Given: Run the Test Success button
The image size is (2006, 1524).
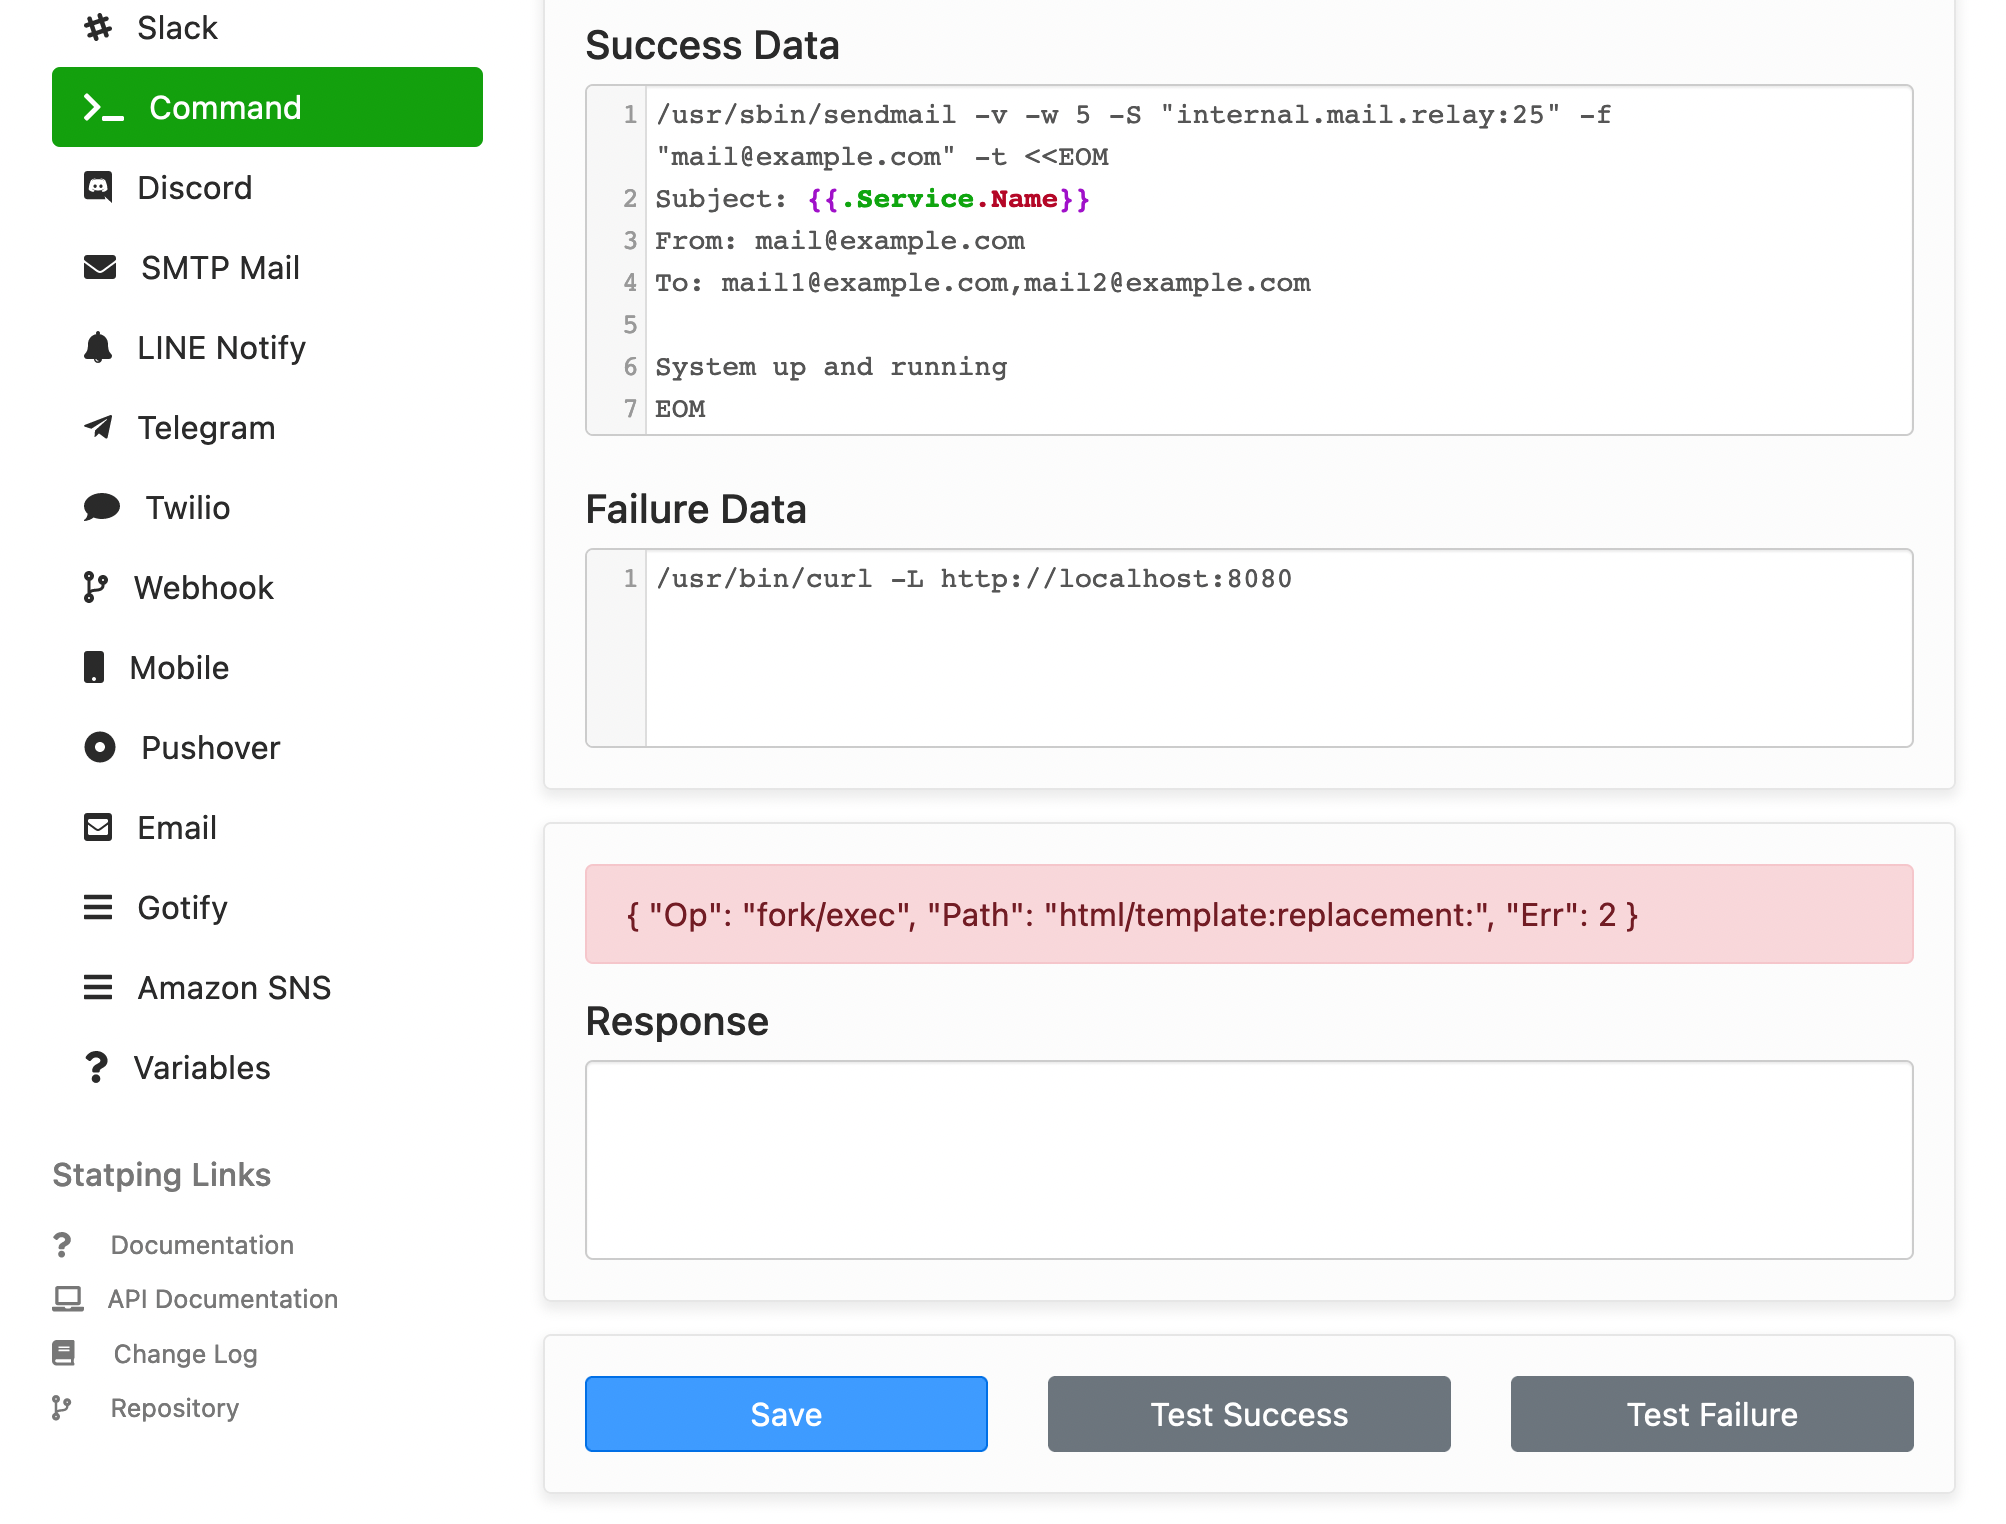Looking at the screenshot, I should point(1249,1414).
